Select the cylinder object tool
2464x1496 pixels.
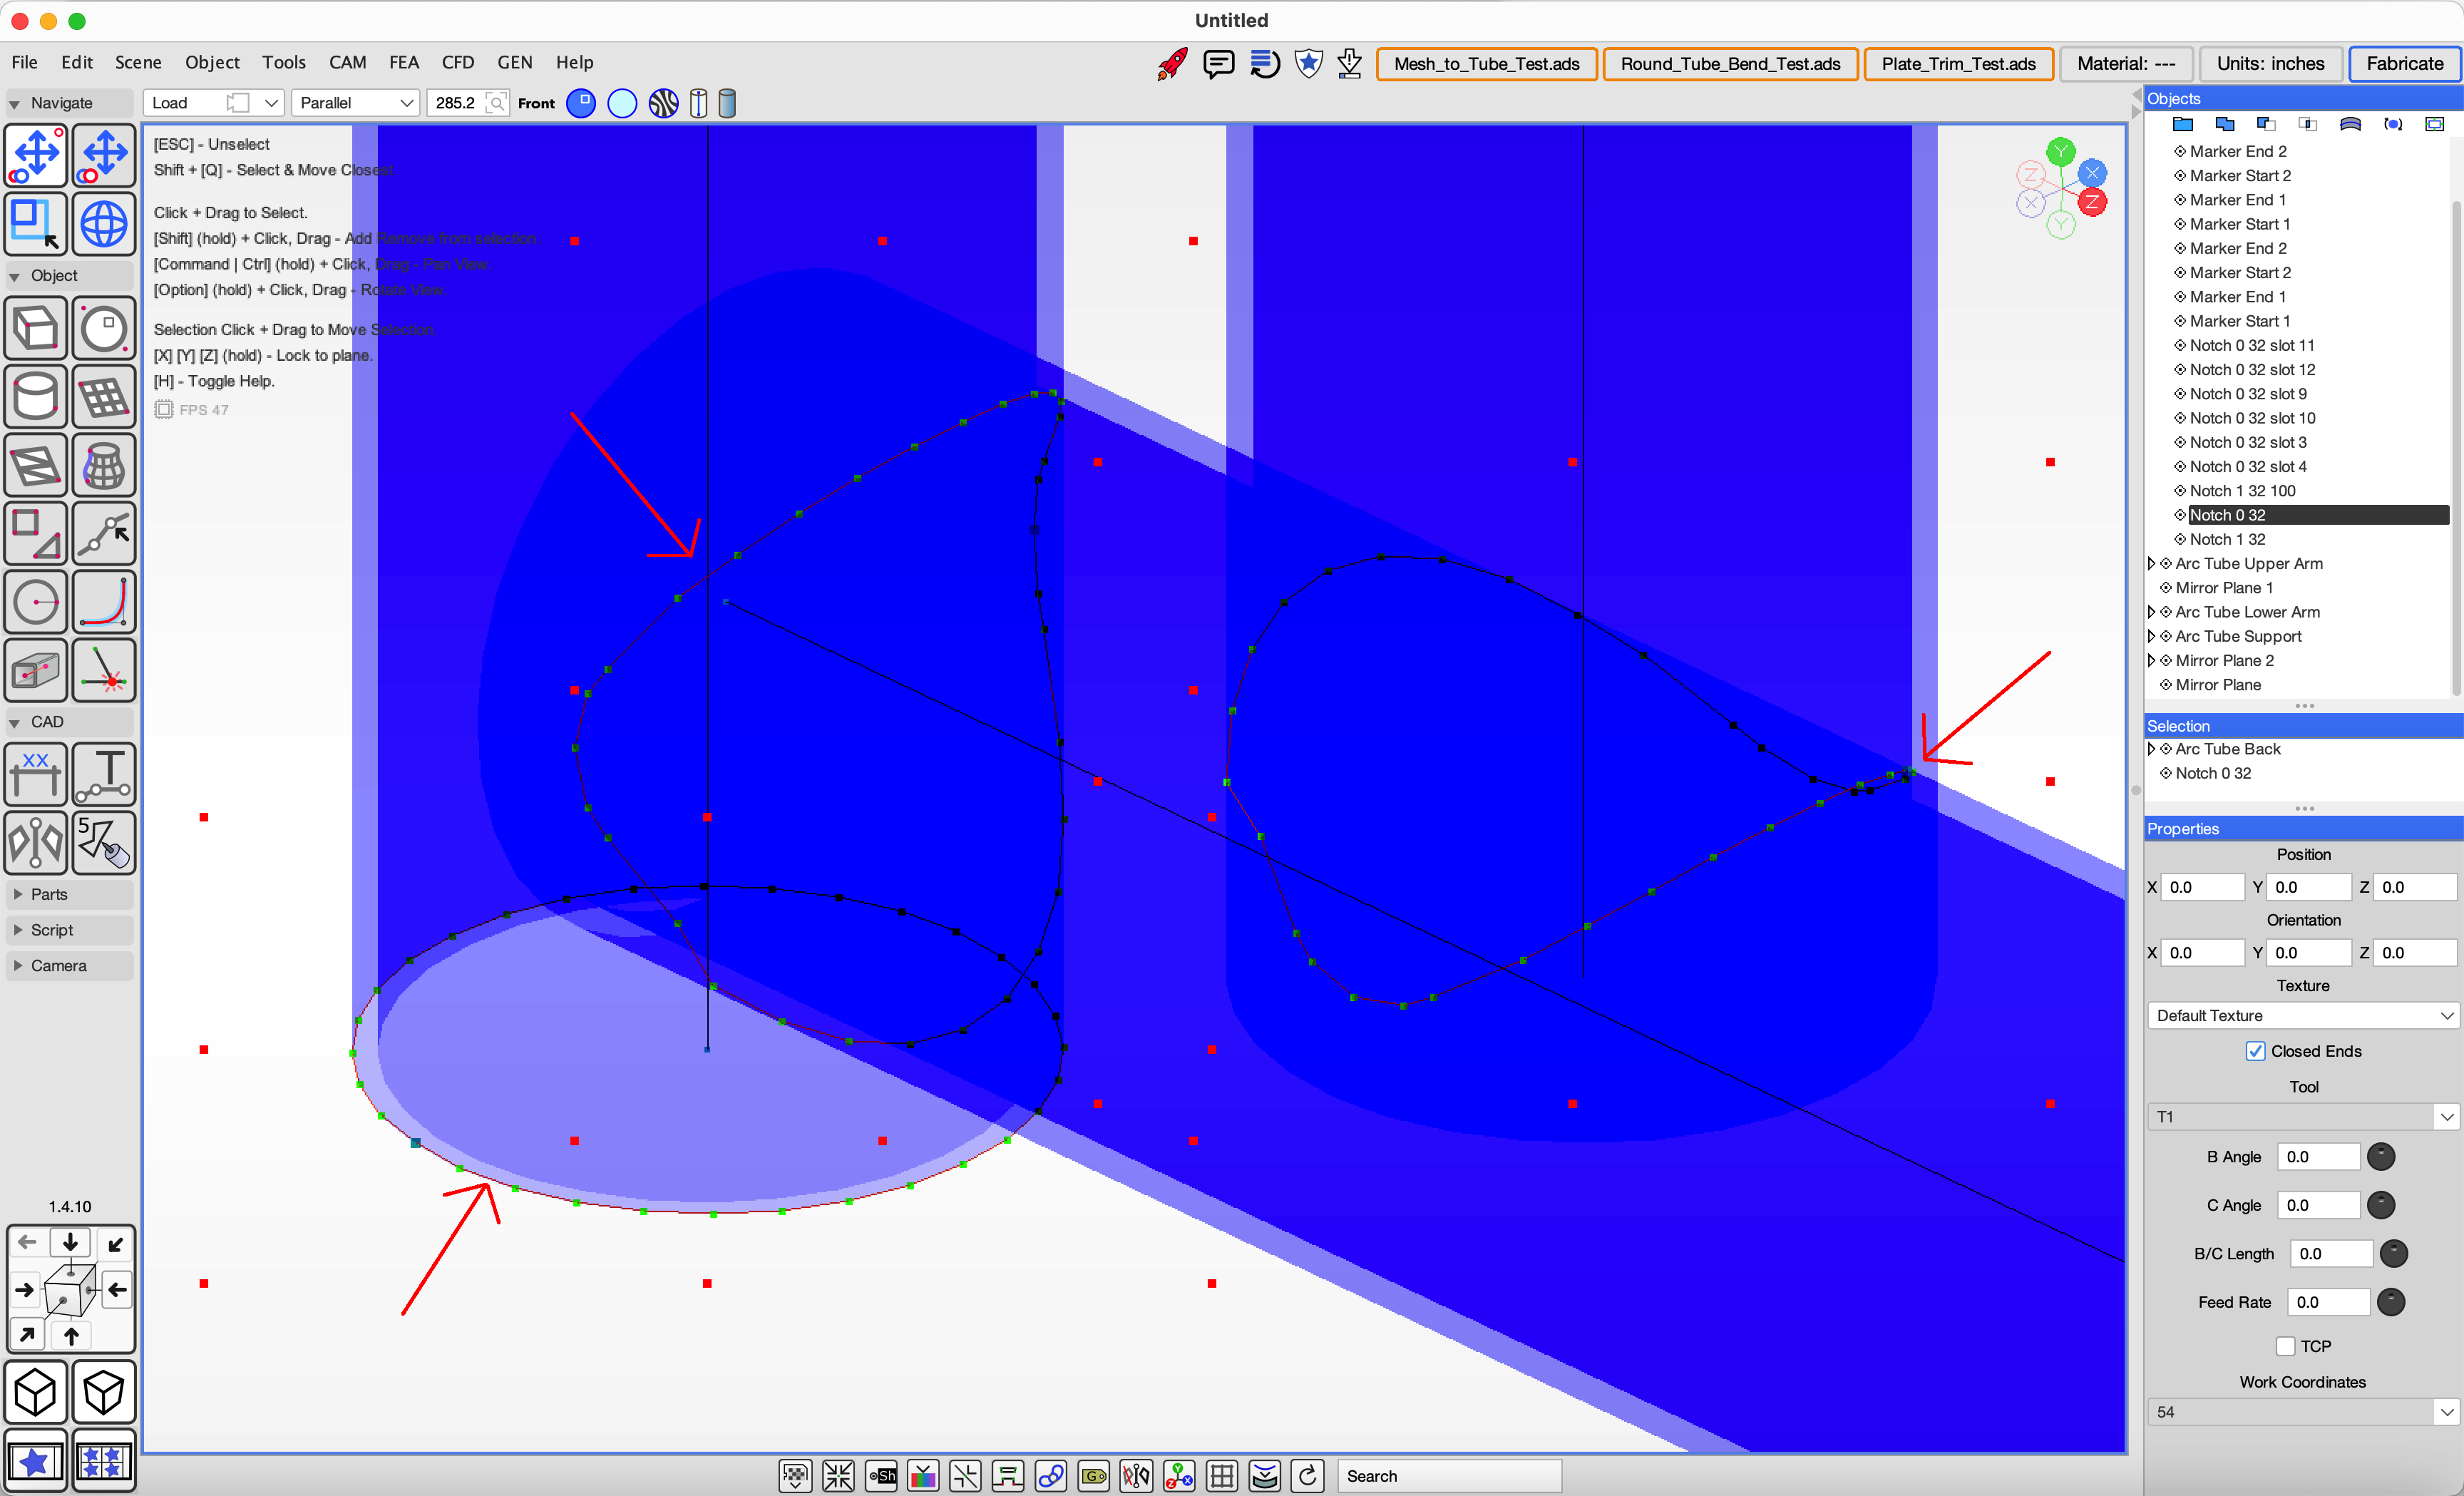[36, 397]
